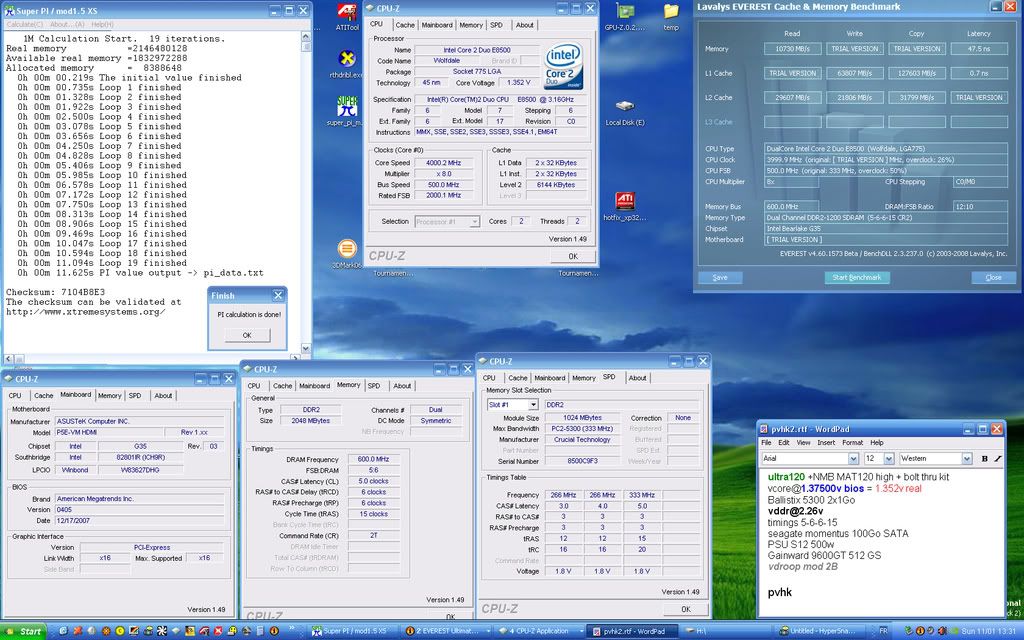1024x640 pixels.
Task: Open the Help menu in Super PI
Action: click(x=103, y=24)
